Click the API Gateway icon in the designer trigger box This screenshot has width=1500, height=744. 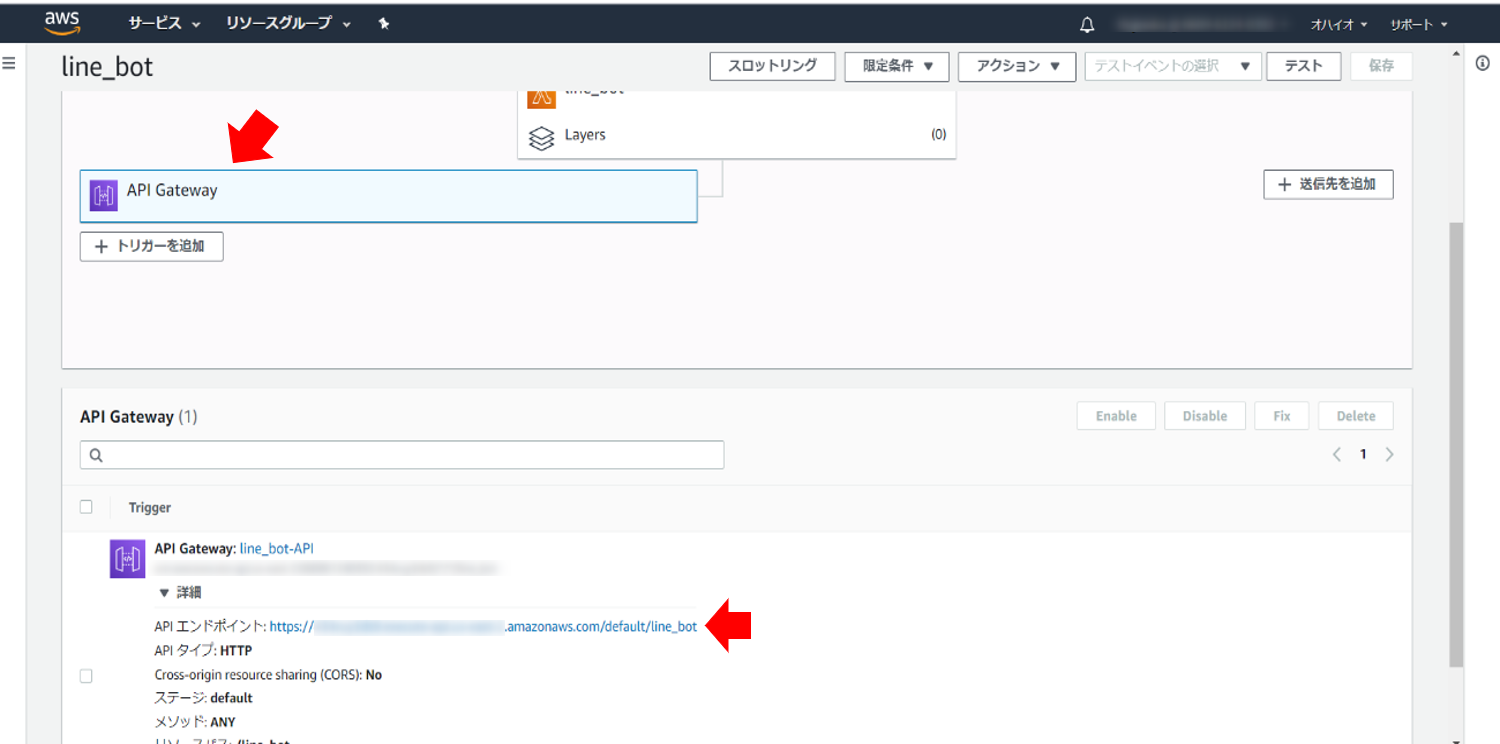(x=104, y=195)
